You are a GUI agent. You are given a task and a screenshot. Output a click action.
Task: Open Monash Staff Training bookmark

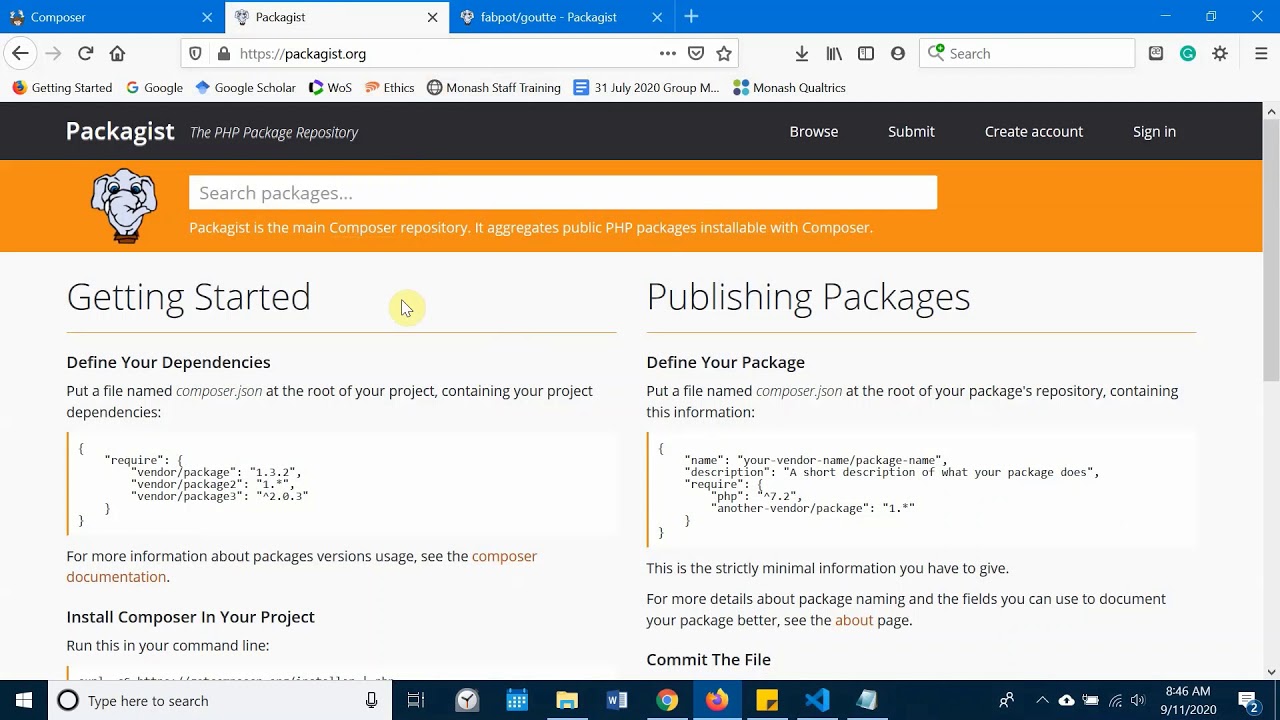point(494,88)
